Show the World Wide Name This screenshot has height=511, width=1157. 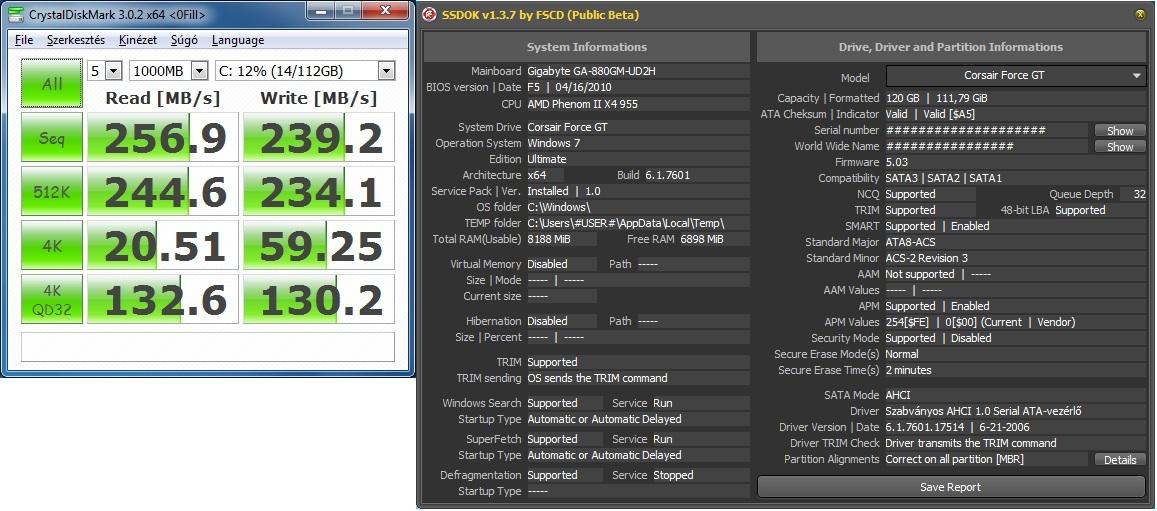[1119, 147]
